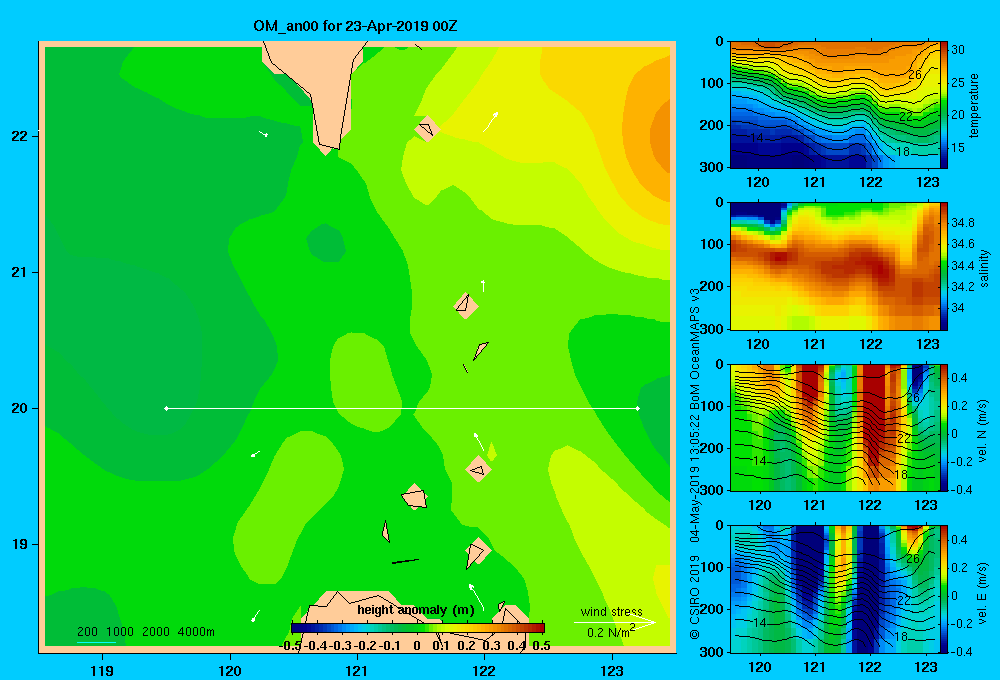Click the 'vel. E (m/s)' label
The width and height of the screenshot is (1000, 680).
982,593
